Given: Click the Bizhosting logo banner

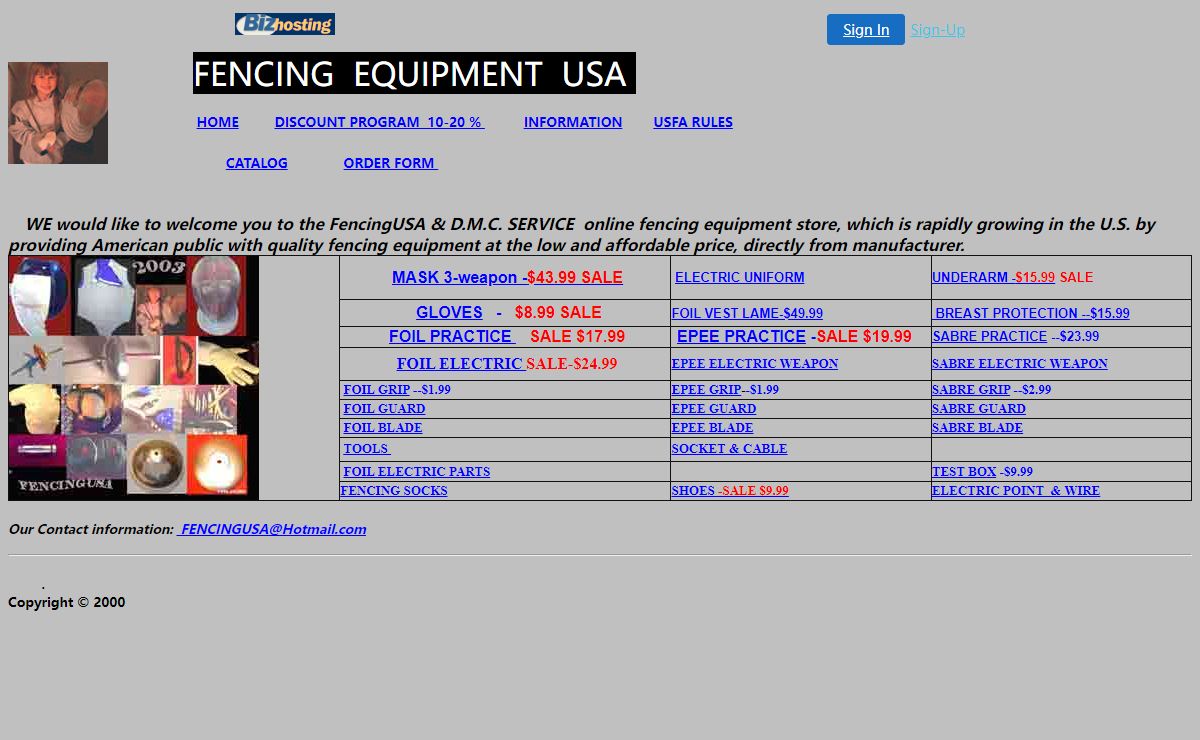Looking at the screenshot, I should click(285, 24).
